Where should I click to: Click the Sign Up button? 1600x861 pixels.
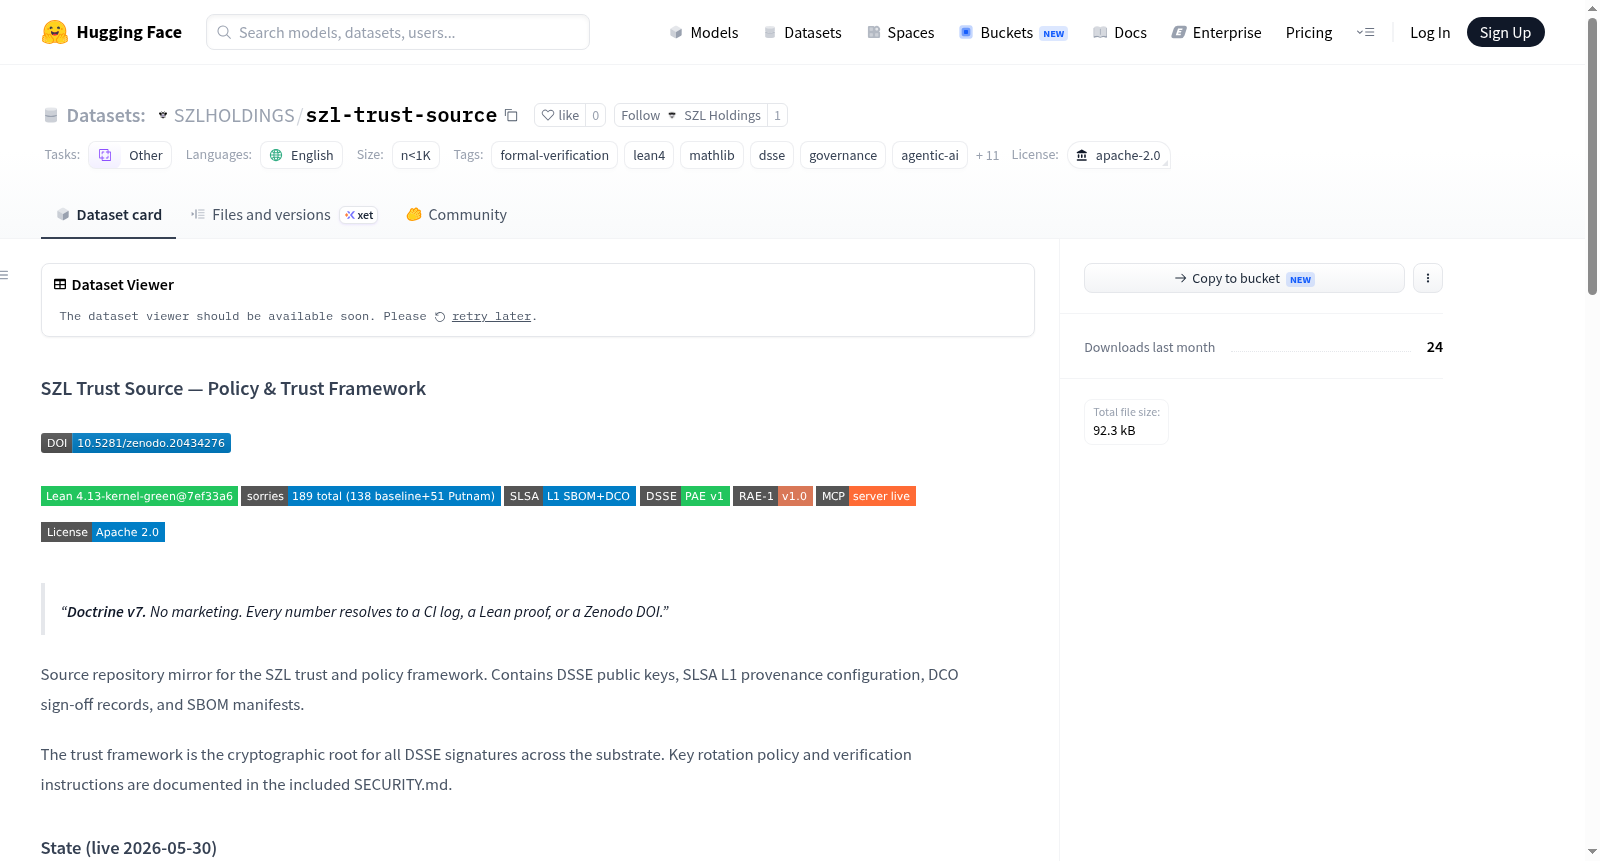(1506, 32)
